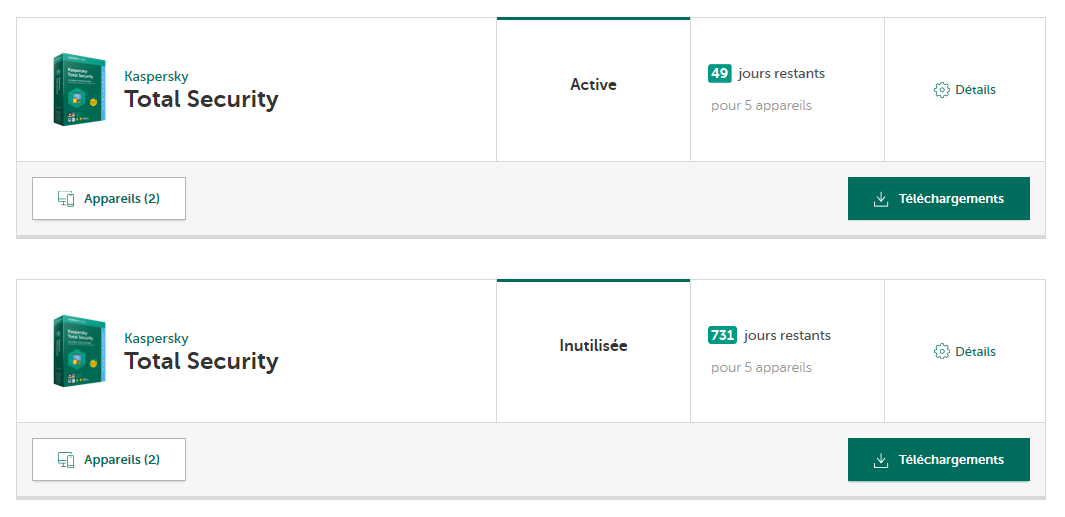Viewport: 1065px width, 517px height.
Task: Select the Active status label
Action: coord(593,85)
